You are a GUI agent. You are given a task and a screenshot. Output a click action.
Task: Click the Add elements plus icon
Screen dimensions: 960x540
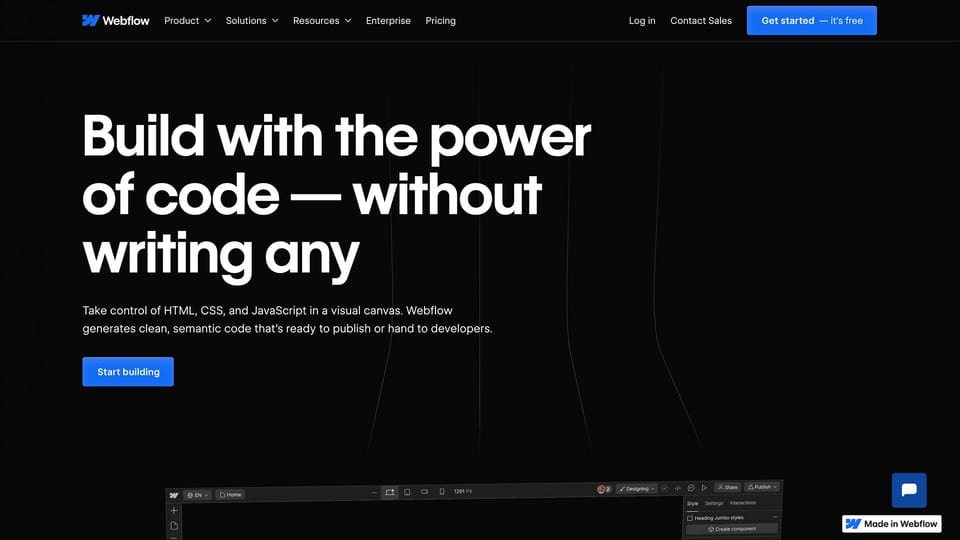tap(174, 510)
